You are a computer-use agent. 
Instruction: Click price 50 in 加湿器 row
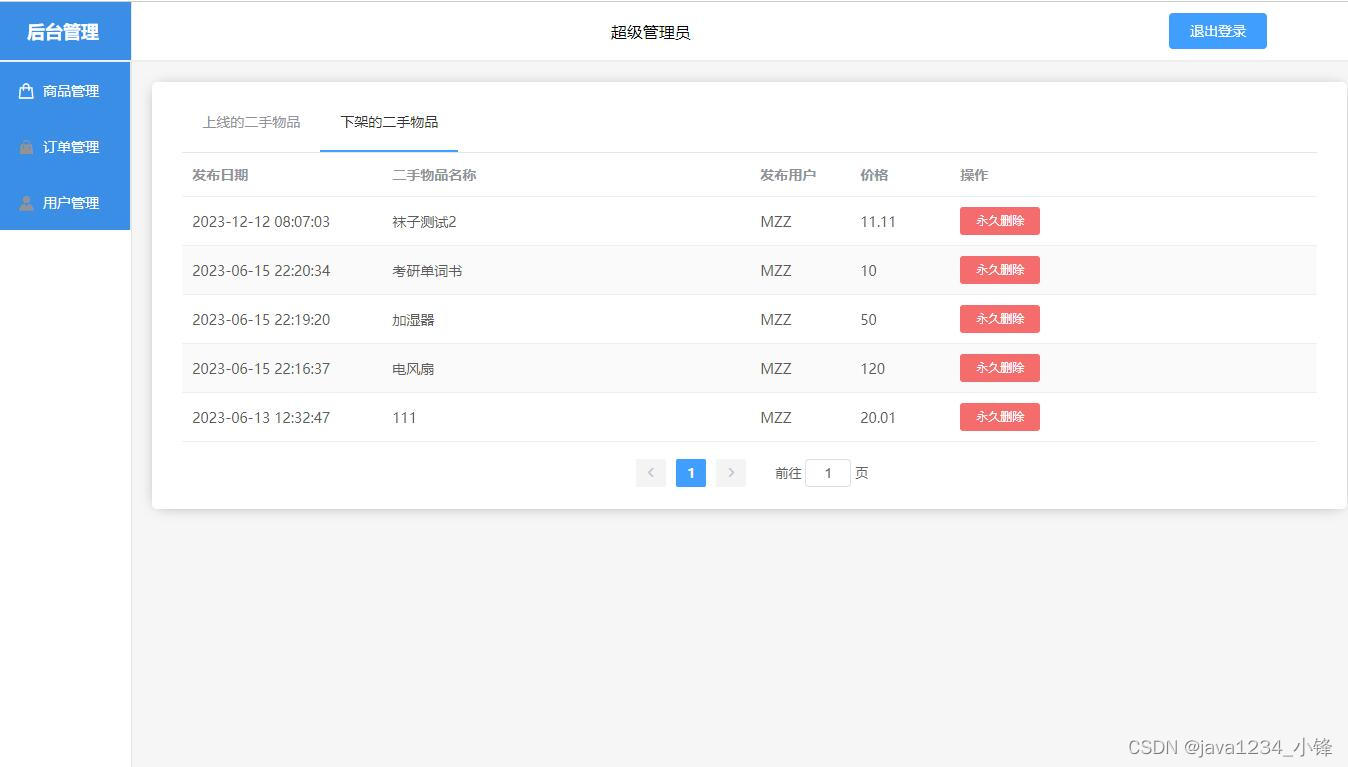[x=868, y=320]
